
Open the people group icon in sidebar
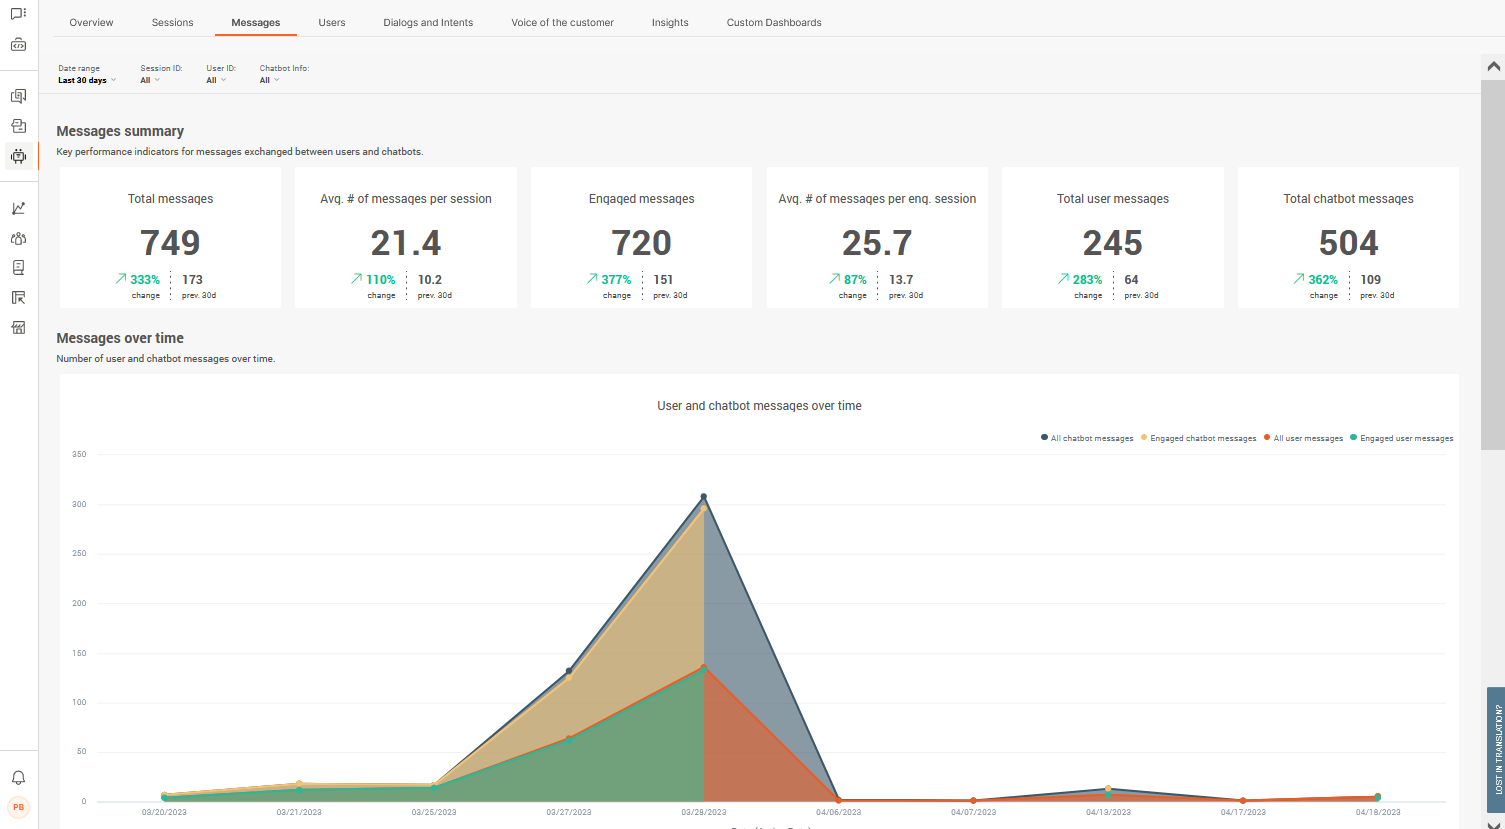18,238
